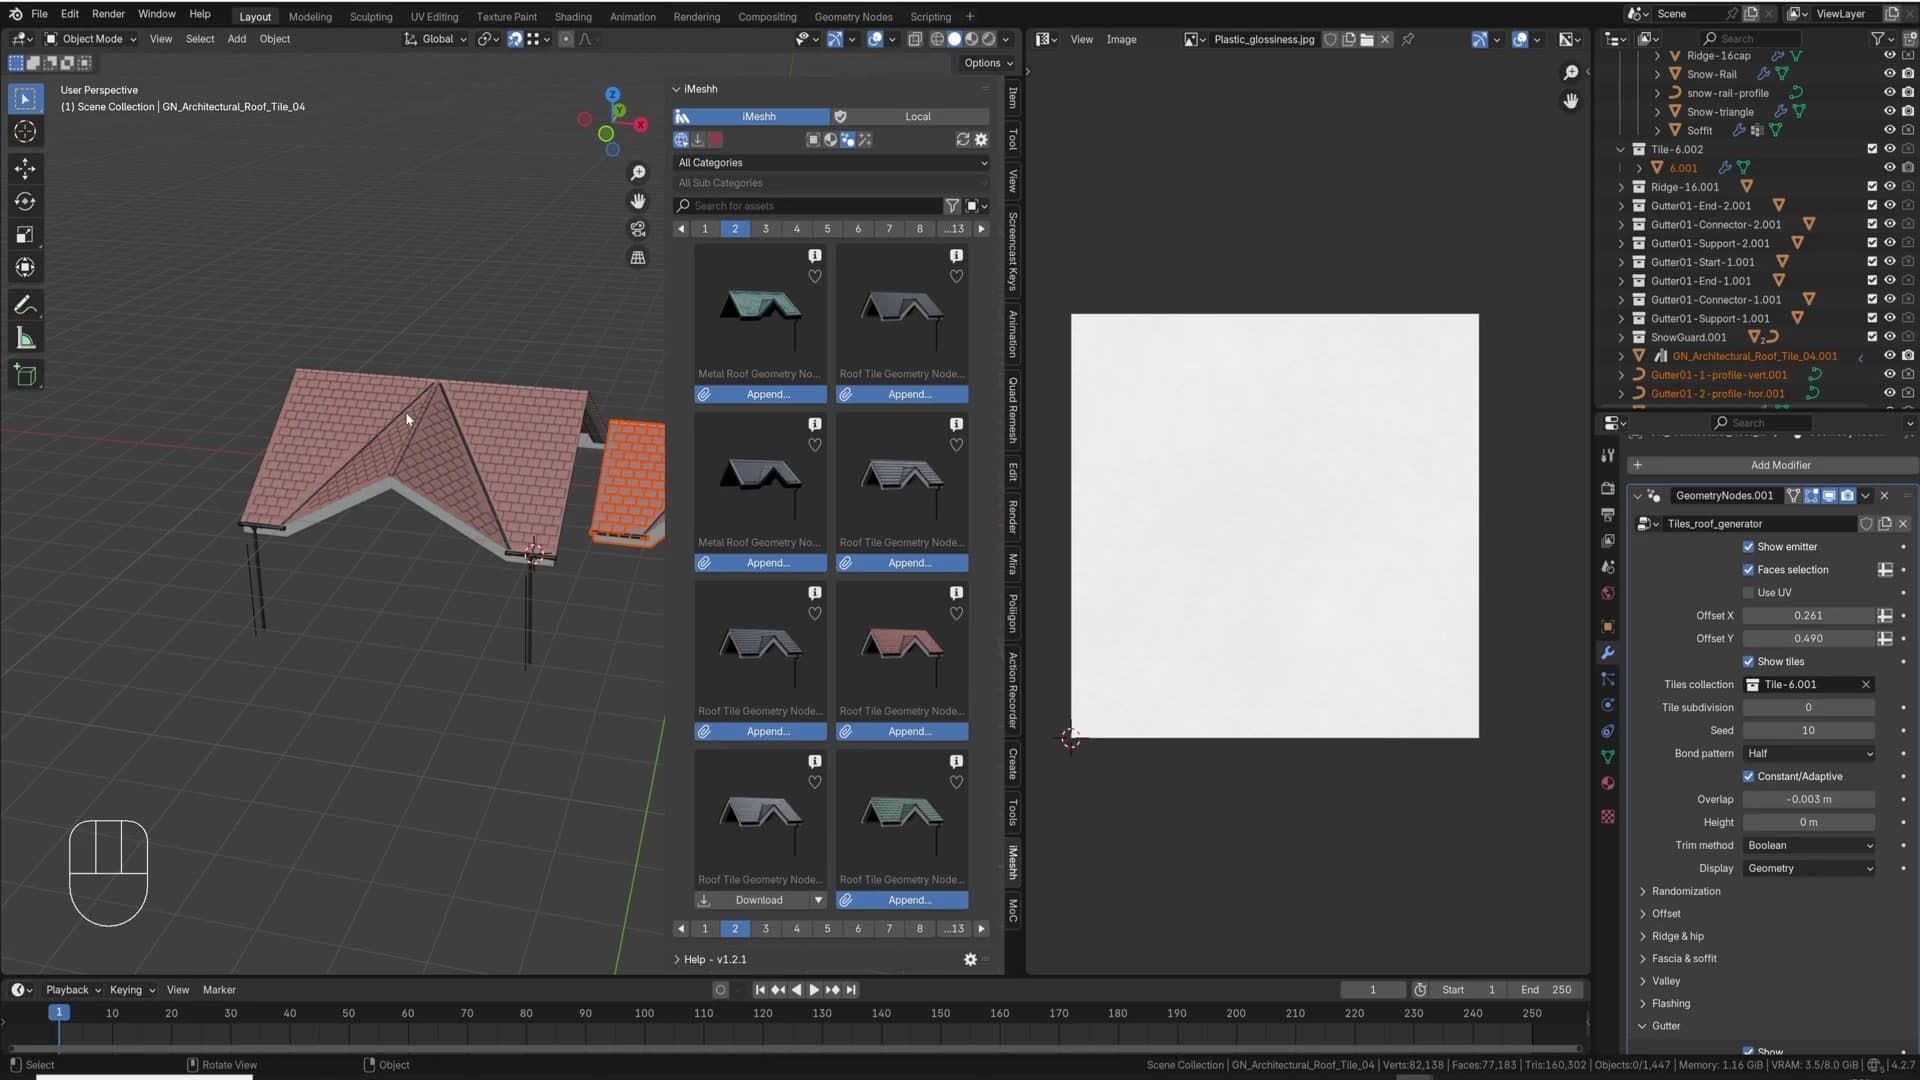
Task: Click the pin image icon in the image editor
Action: pyautogui.click(x=1408, y=40)
